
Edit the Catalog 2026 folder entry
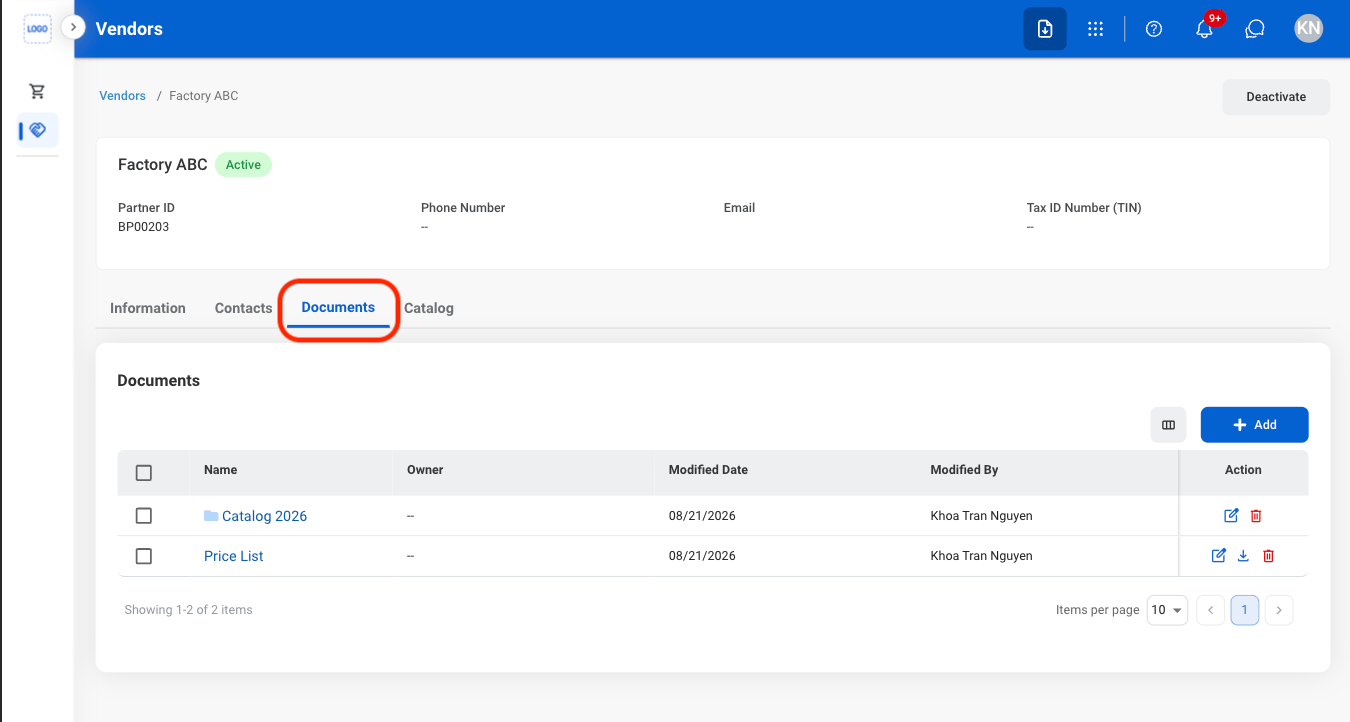pos(1231,516)
